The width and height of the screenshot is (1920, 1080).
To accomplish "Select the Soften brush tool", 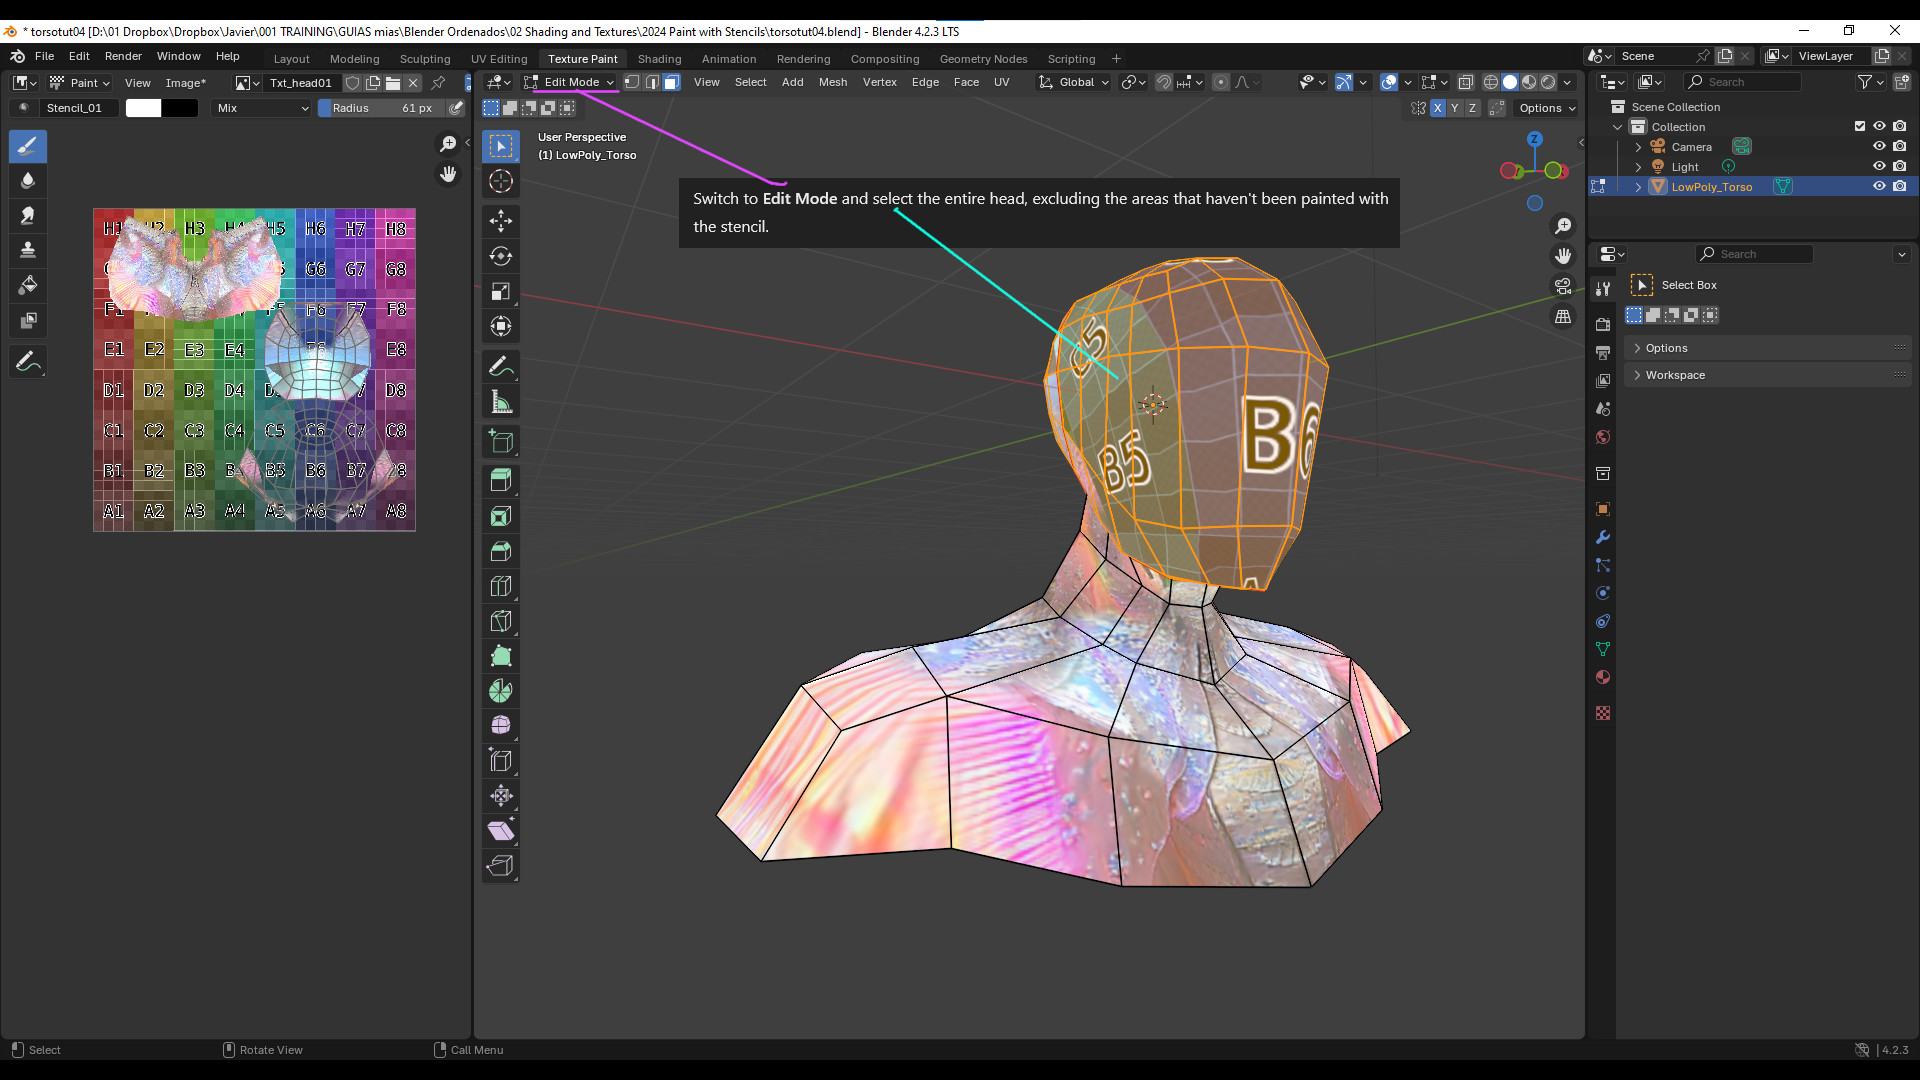I will pos(28,180).
